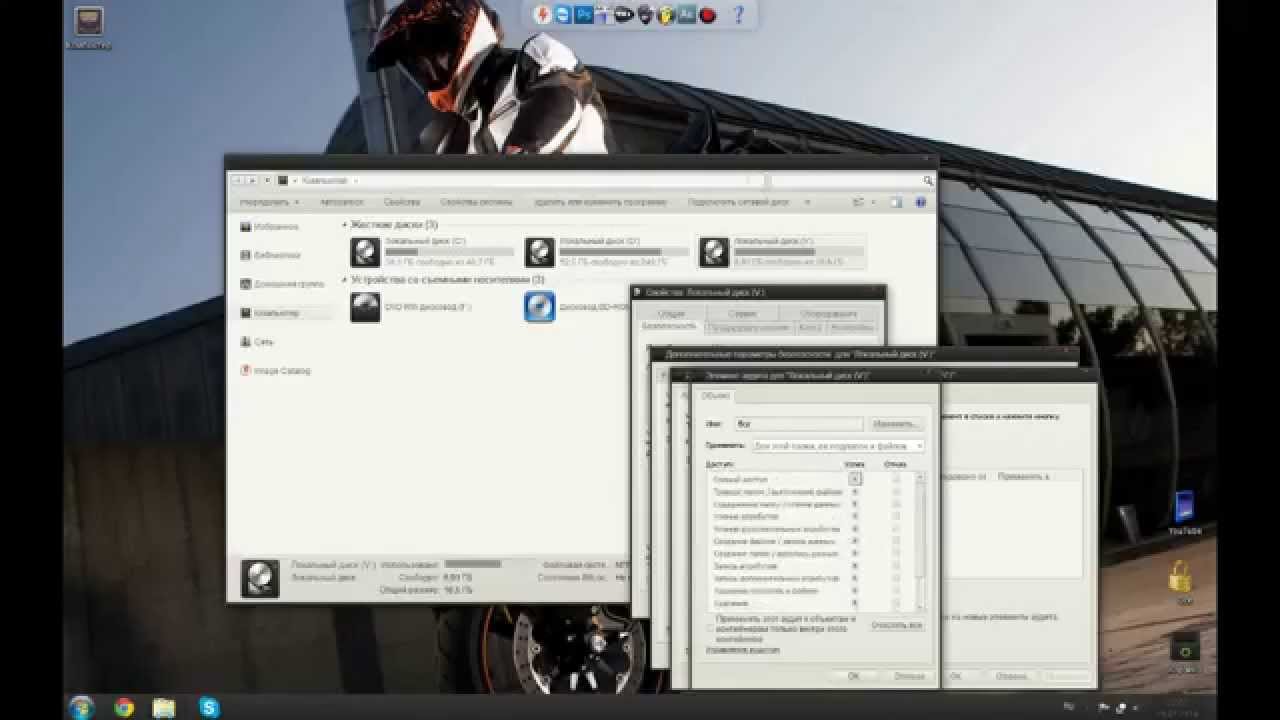Toggle Успех for Создание файлов / запись данных

[x=854, y=541]
